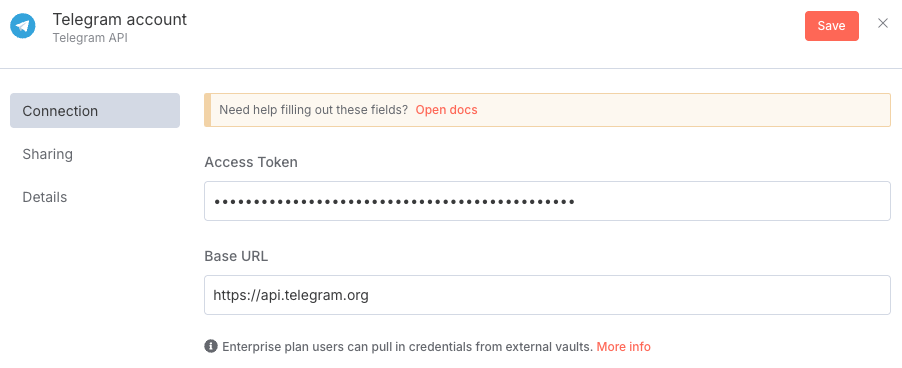Screen dimensions: 902x368
Task: Follow the More info link
Action: tap(624, 347)
